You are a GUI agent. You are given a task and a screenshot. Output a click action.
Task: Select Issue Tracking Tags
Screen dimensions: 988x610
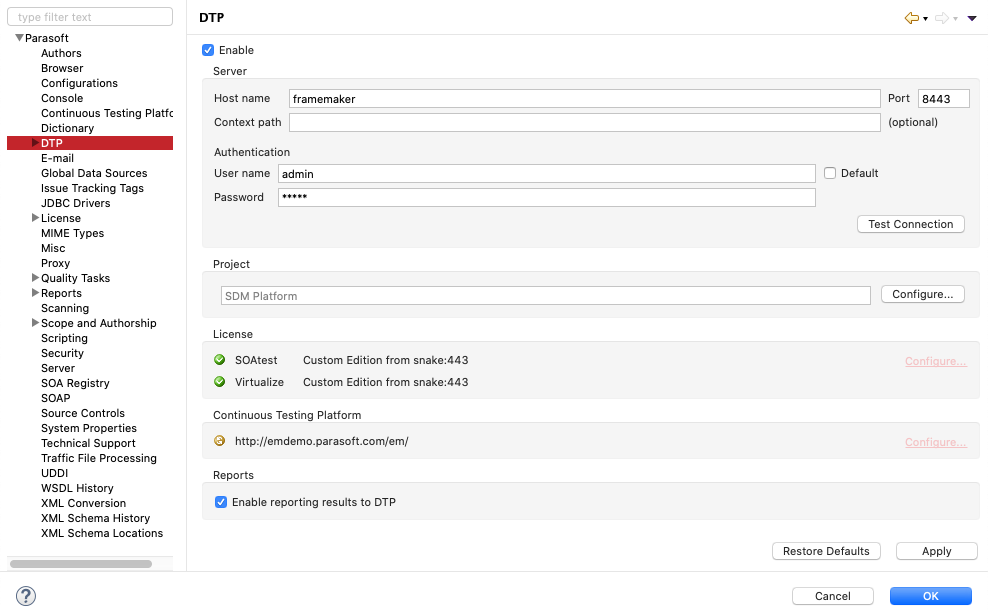92,188
